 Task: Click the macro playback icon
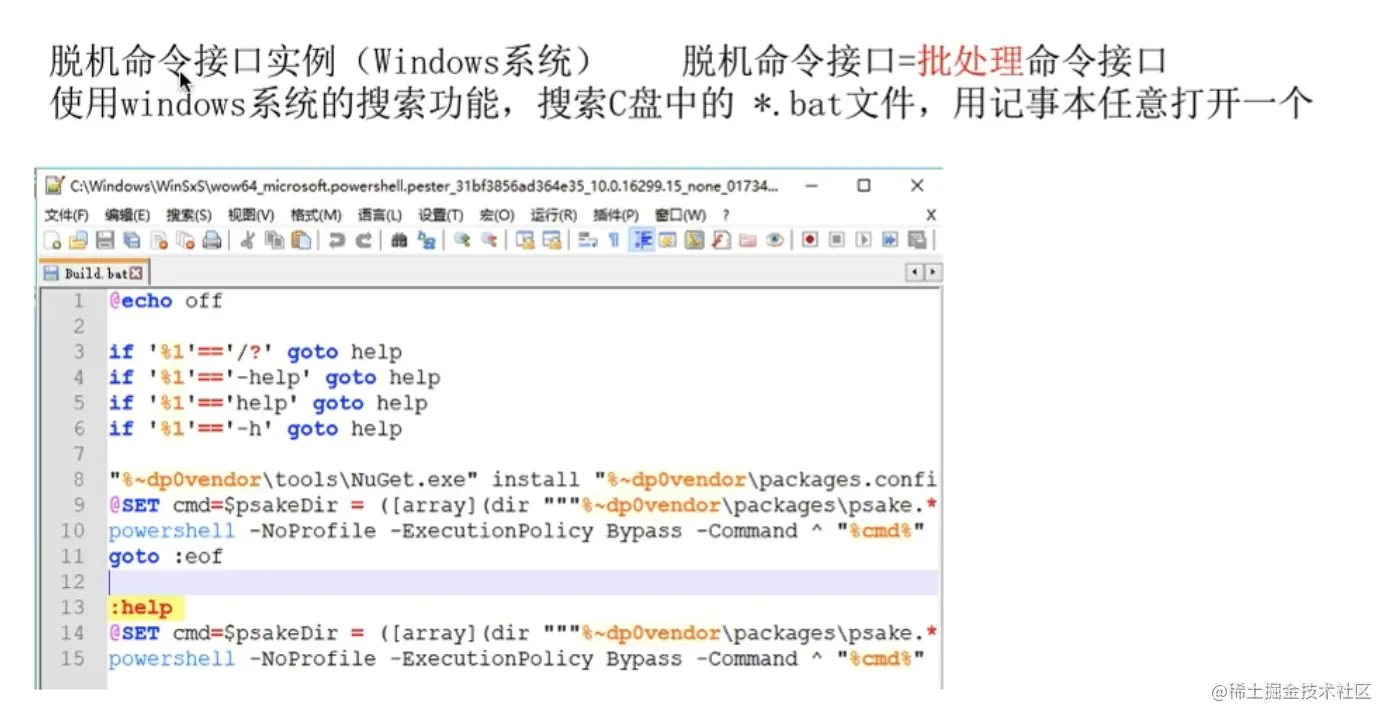click(863, 240)
